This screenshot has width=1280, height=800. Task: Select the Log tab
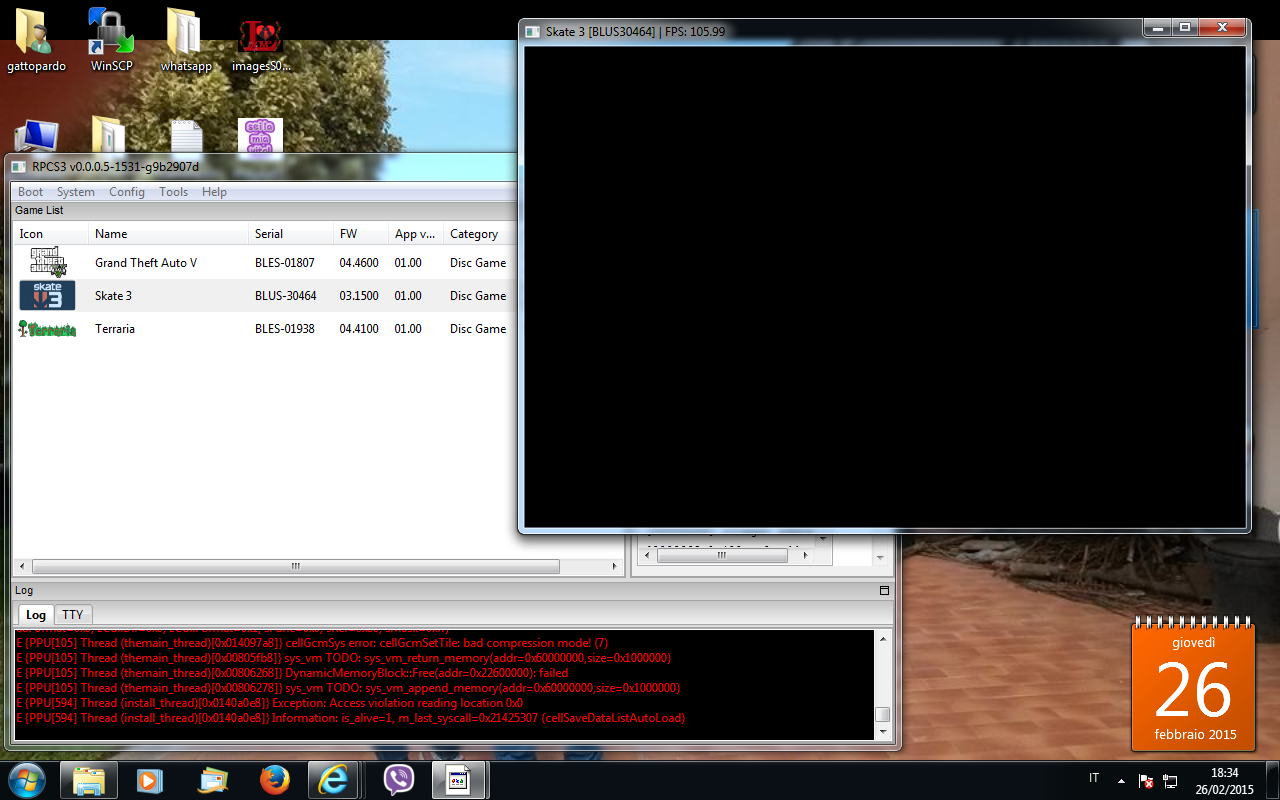pyautogui.click(x=36, y=614)
